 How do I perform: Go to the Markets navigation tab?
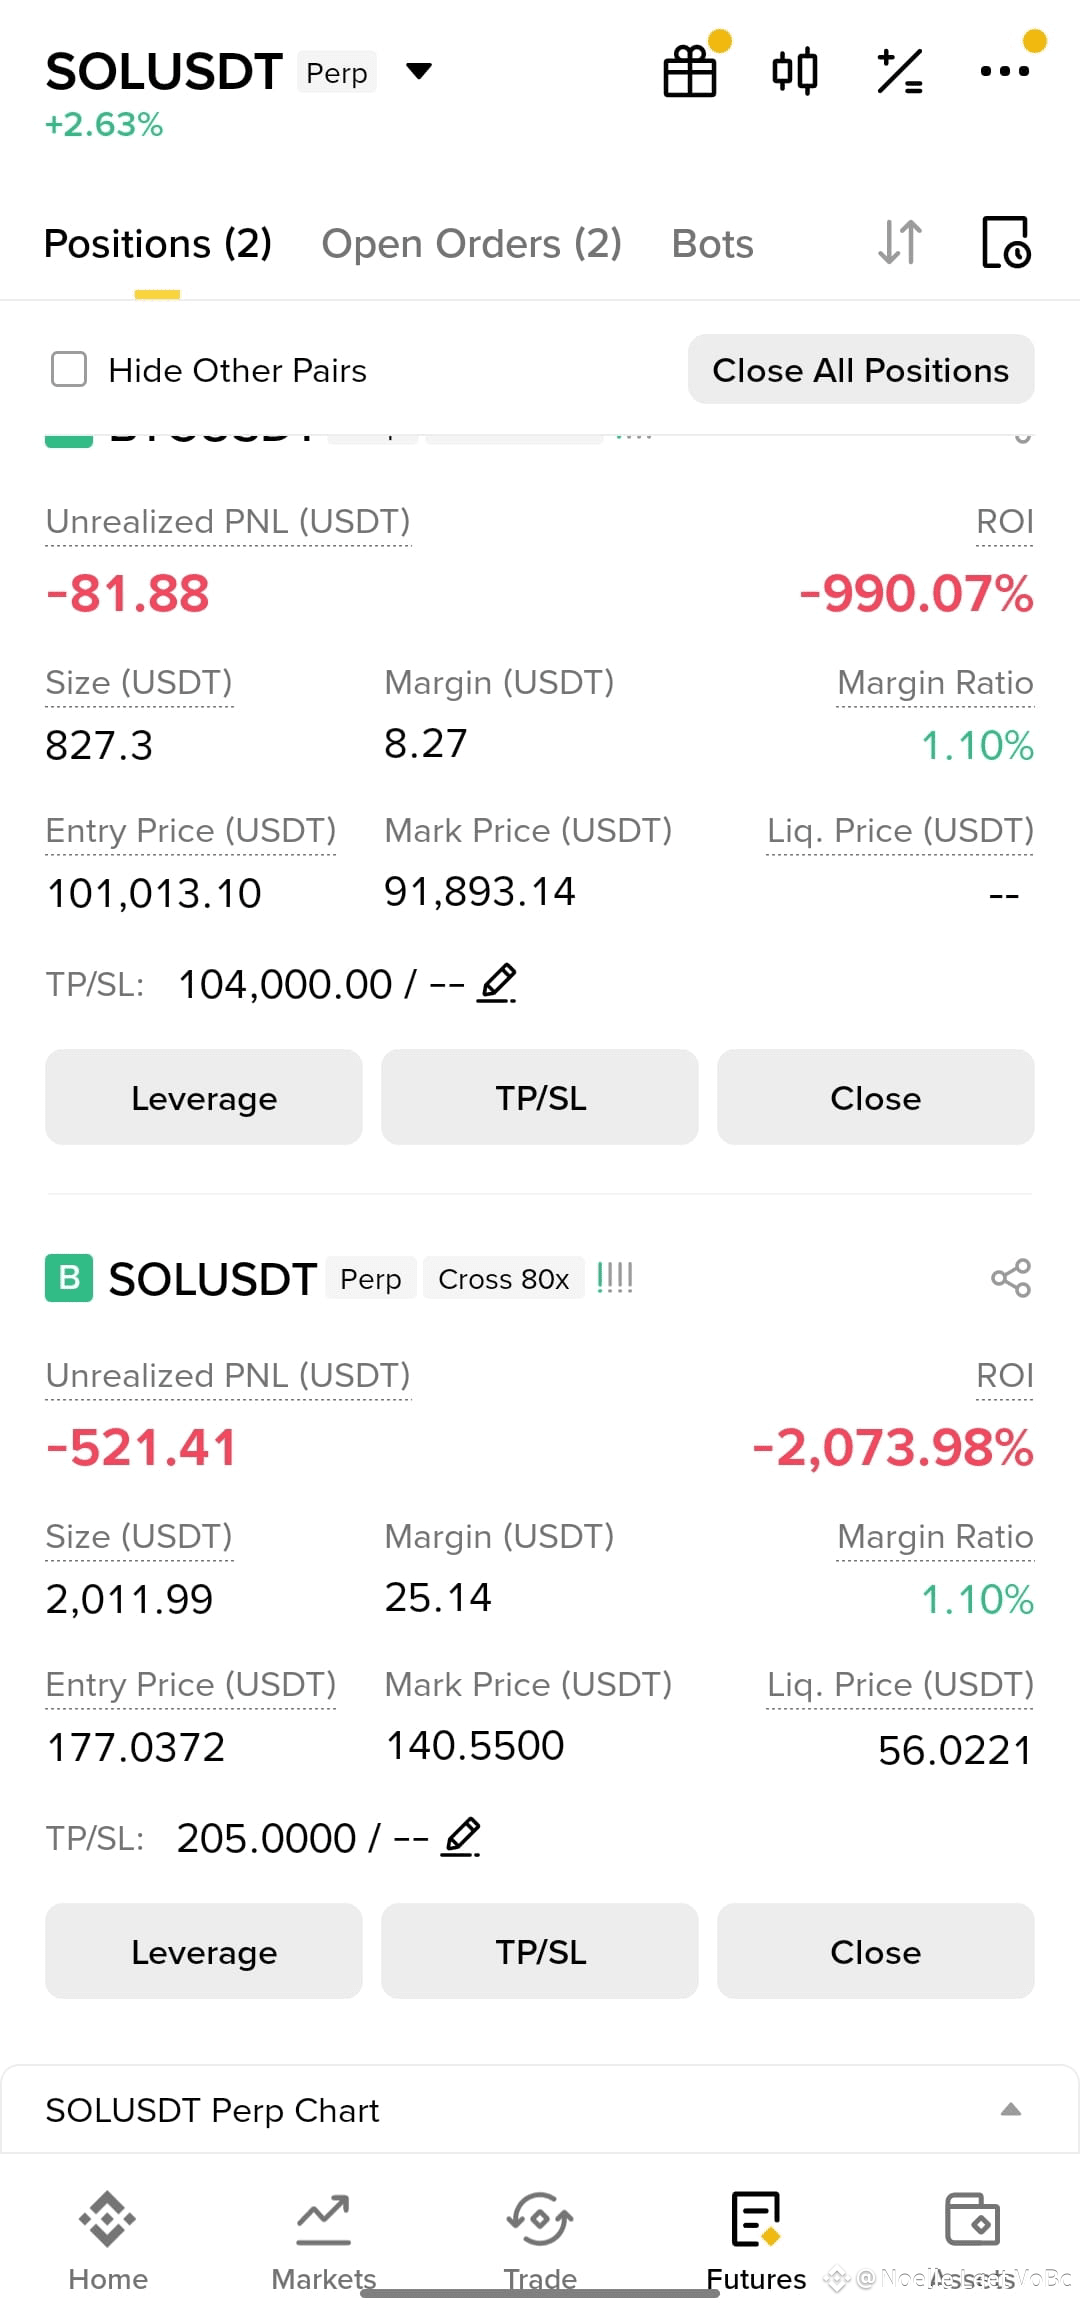[x=324, y=2240]
